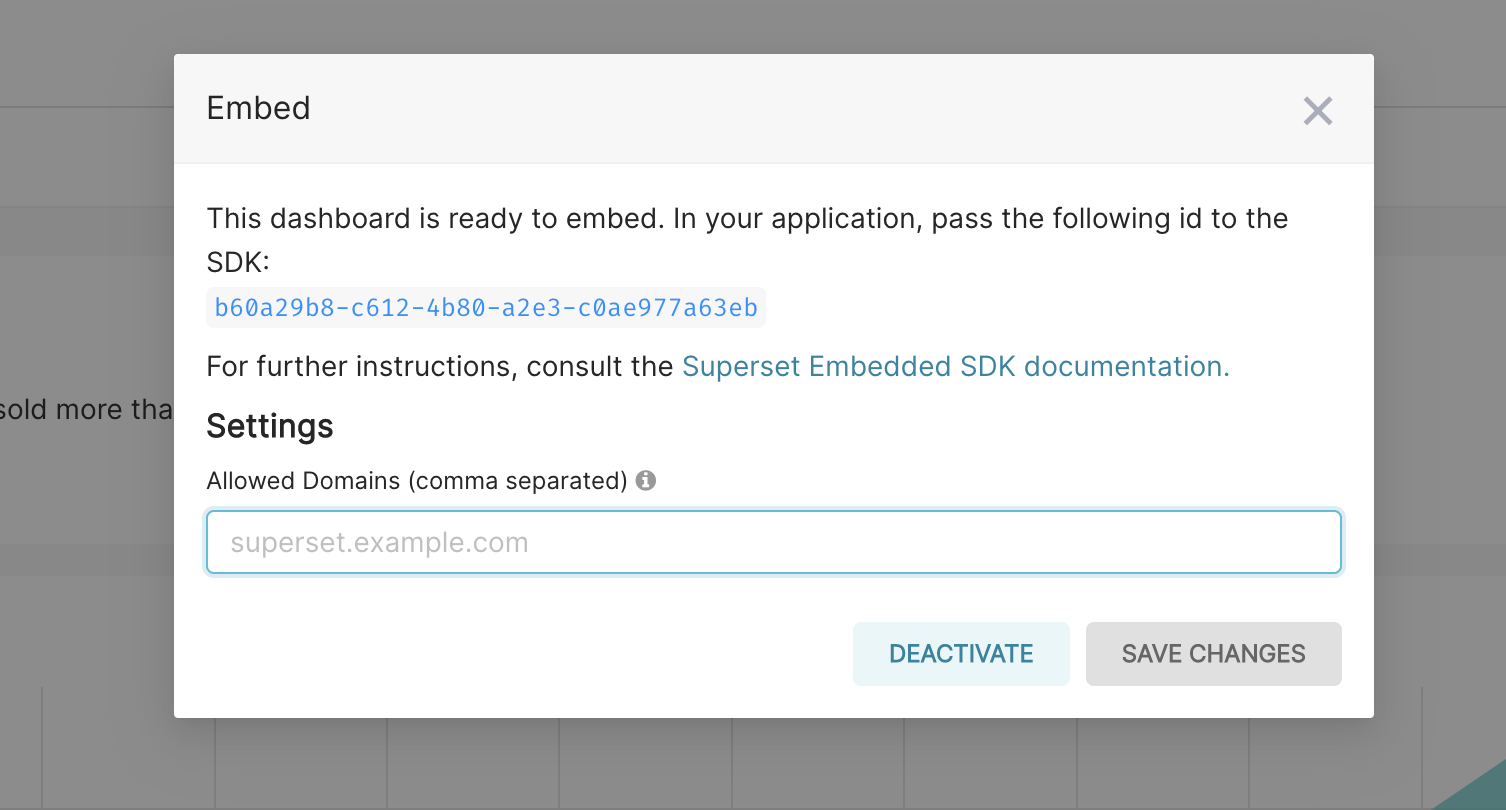Select the id b60a29b8-c612-4b80-a2e3-c0ae977a63eb
Viewport: 1506px width, 810px height.
(x=483, y=307)
